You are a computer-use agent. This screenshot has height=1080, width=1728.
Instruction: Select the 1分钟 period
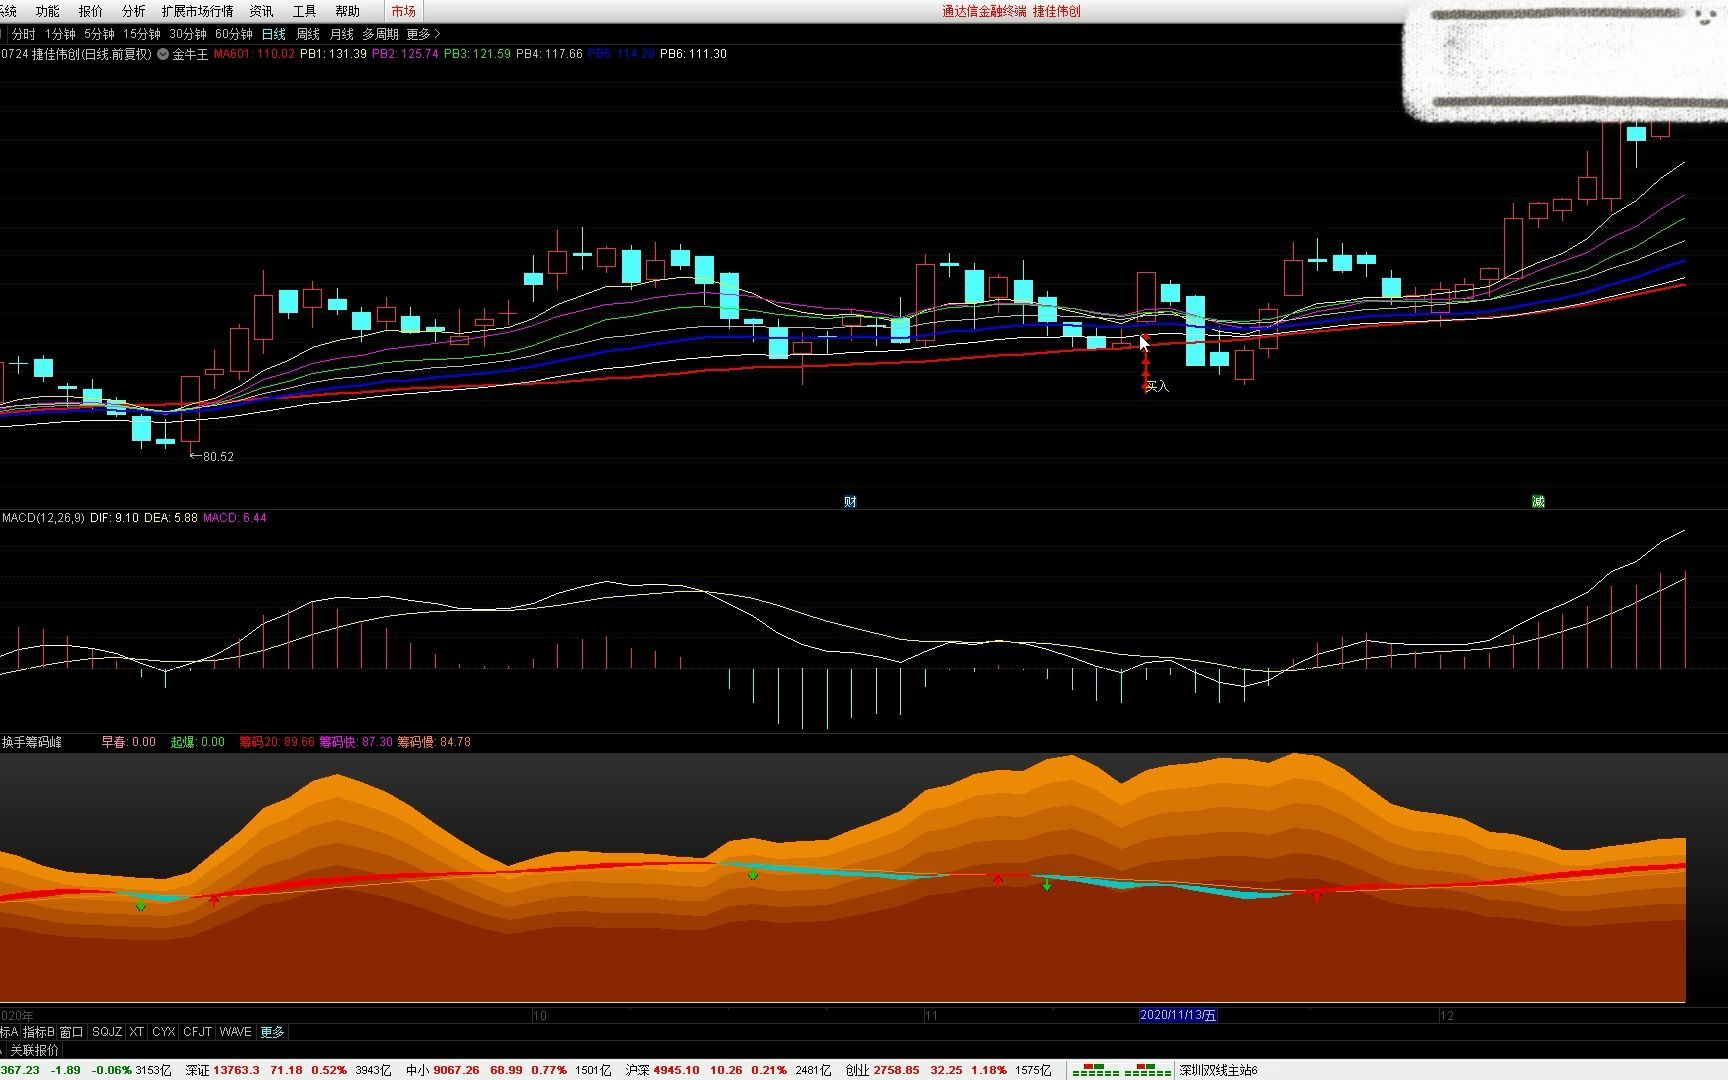tap(60, 34)
